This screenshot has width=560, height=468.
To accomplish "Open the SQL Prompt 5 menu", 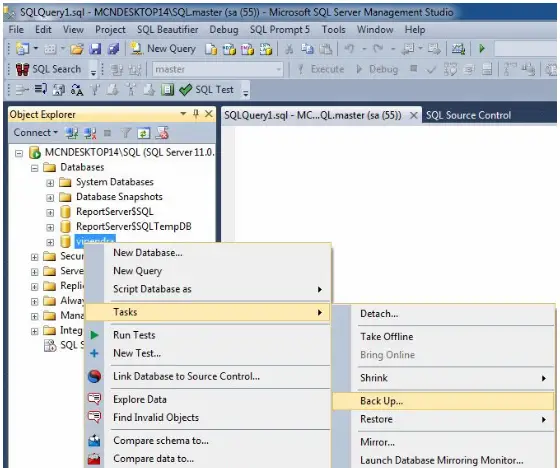I will tap(280, 30).
